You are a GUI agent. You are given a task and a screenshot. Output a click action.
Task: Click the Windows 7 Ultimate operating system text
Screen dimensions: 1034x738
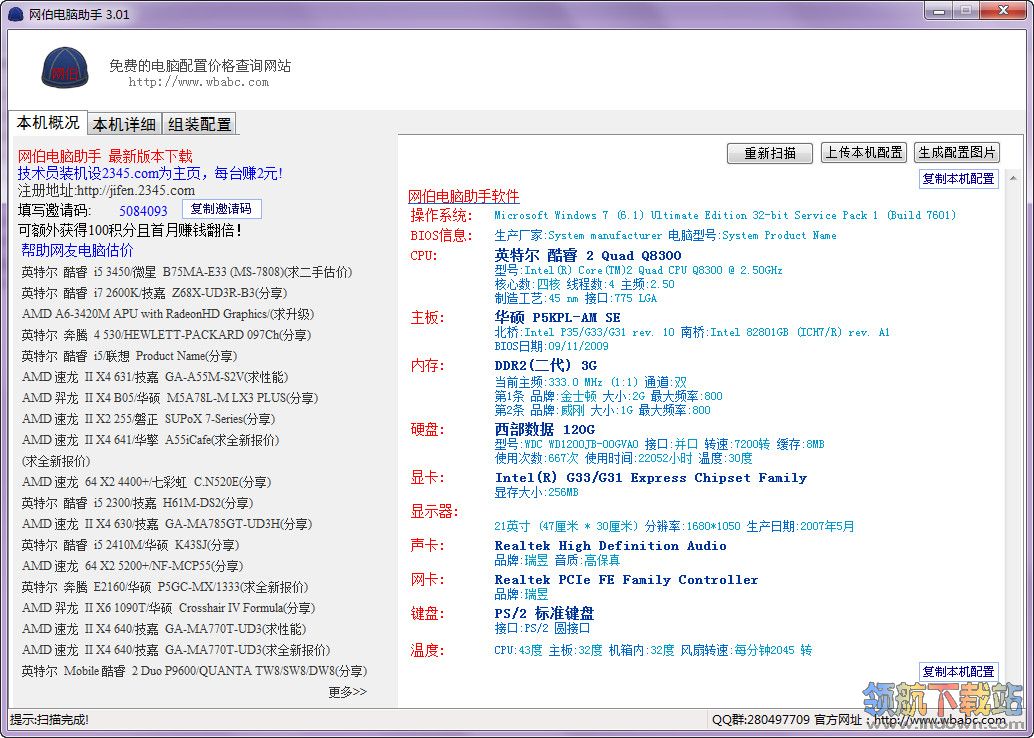click(725, 215)
